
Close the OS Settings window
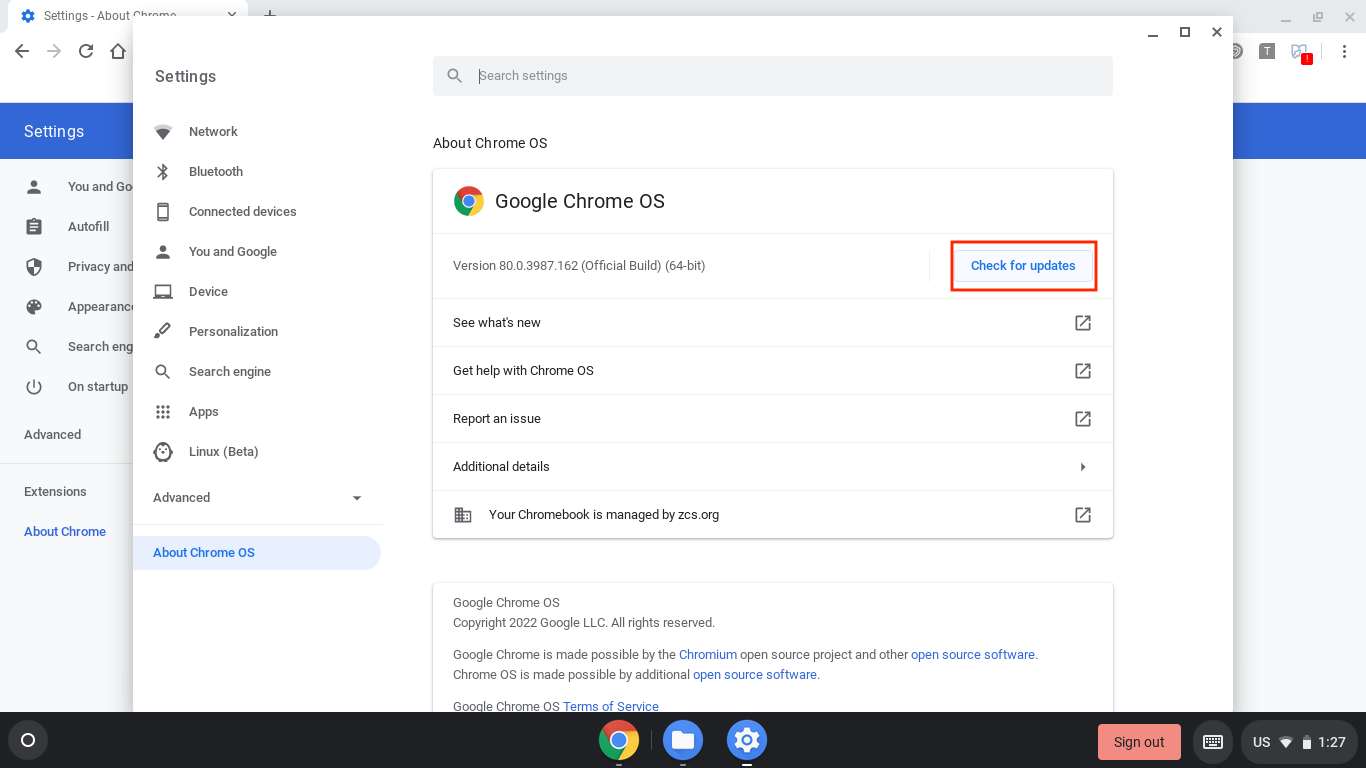1217,32
